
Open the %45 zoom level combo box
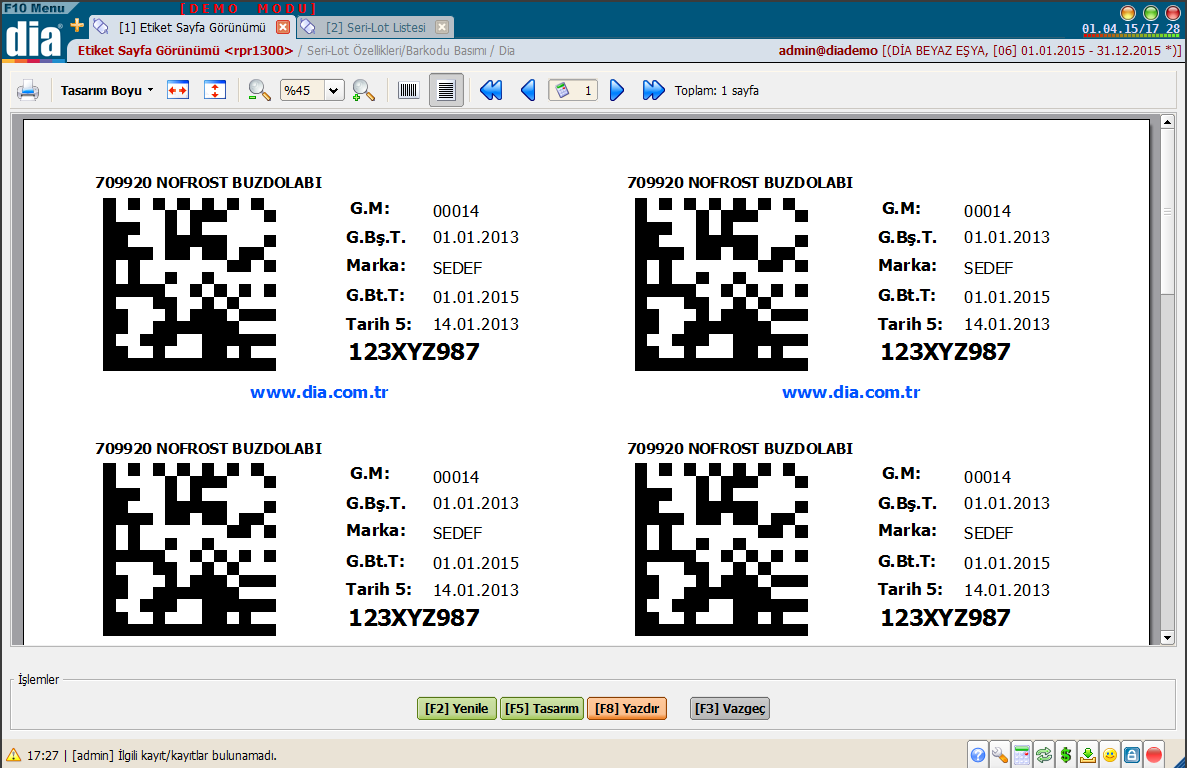click(x=312, y=91)
